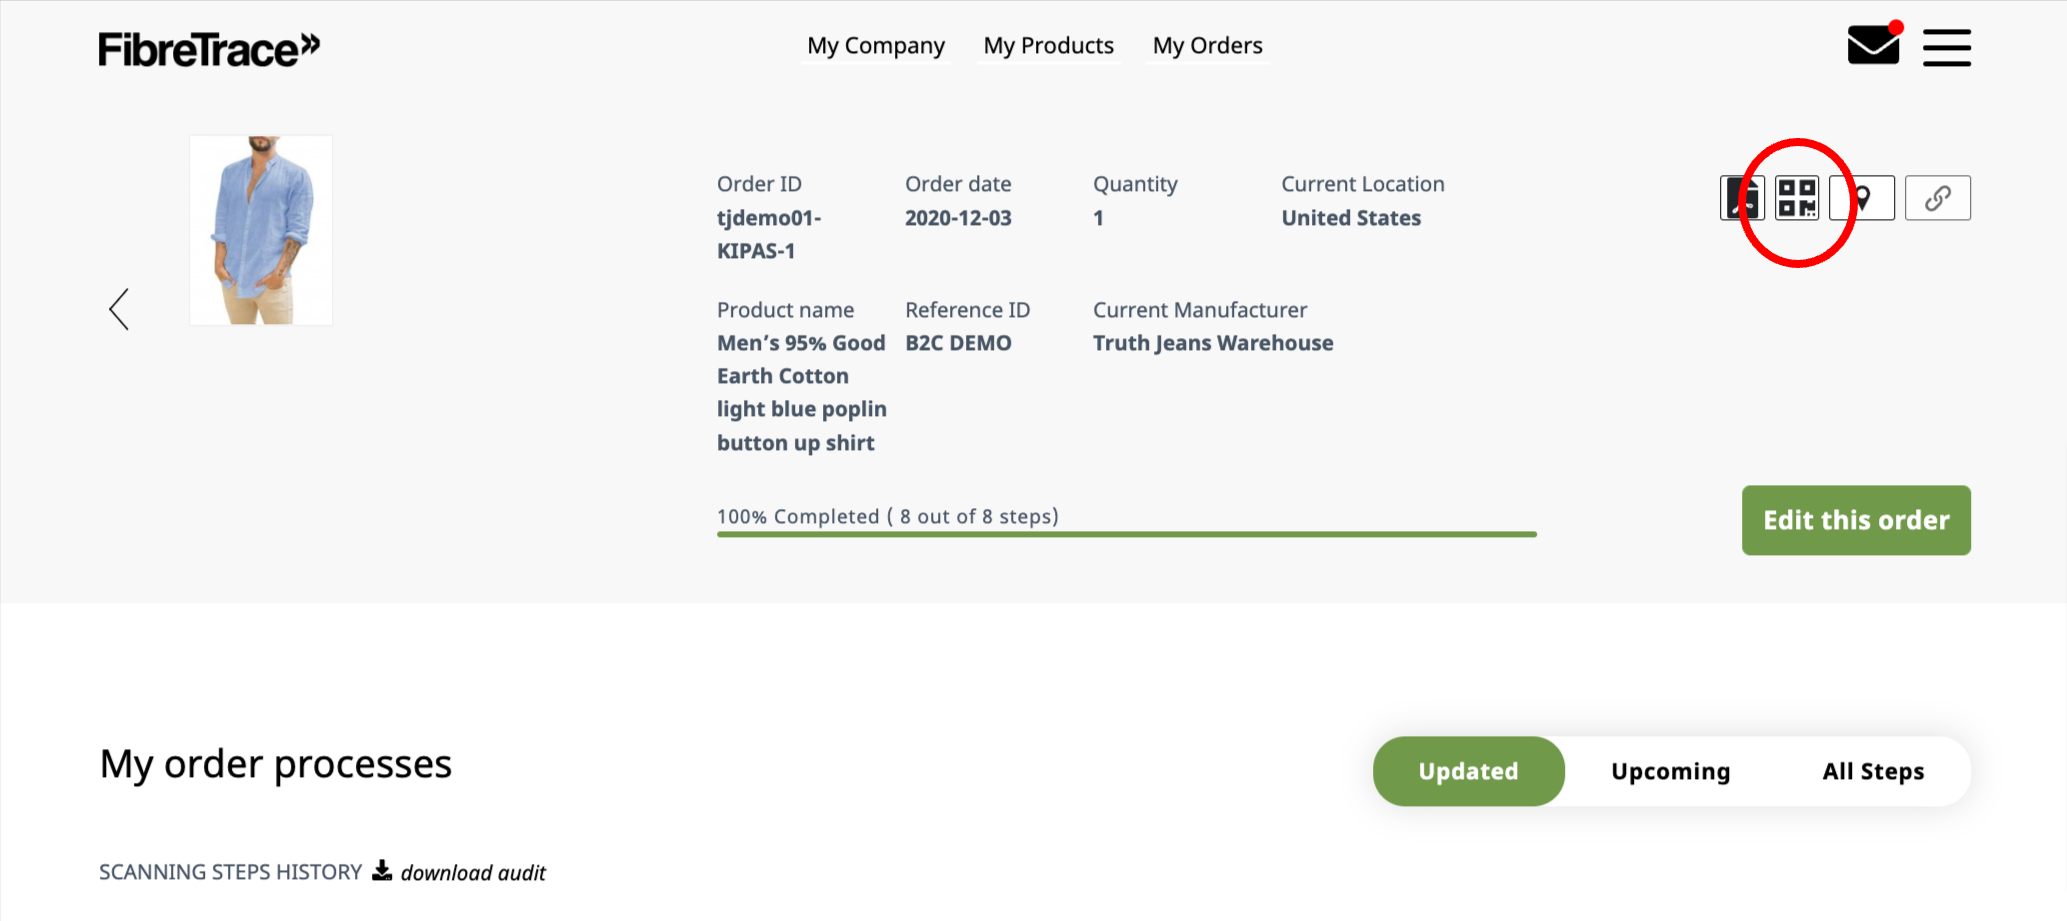
Task: Click the download audit link
Action: click(x=473, y=871)
